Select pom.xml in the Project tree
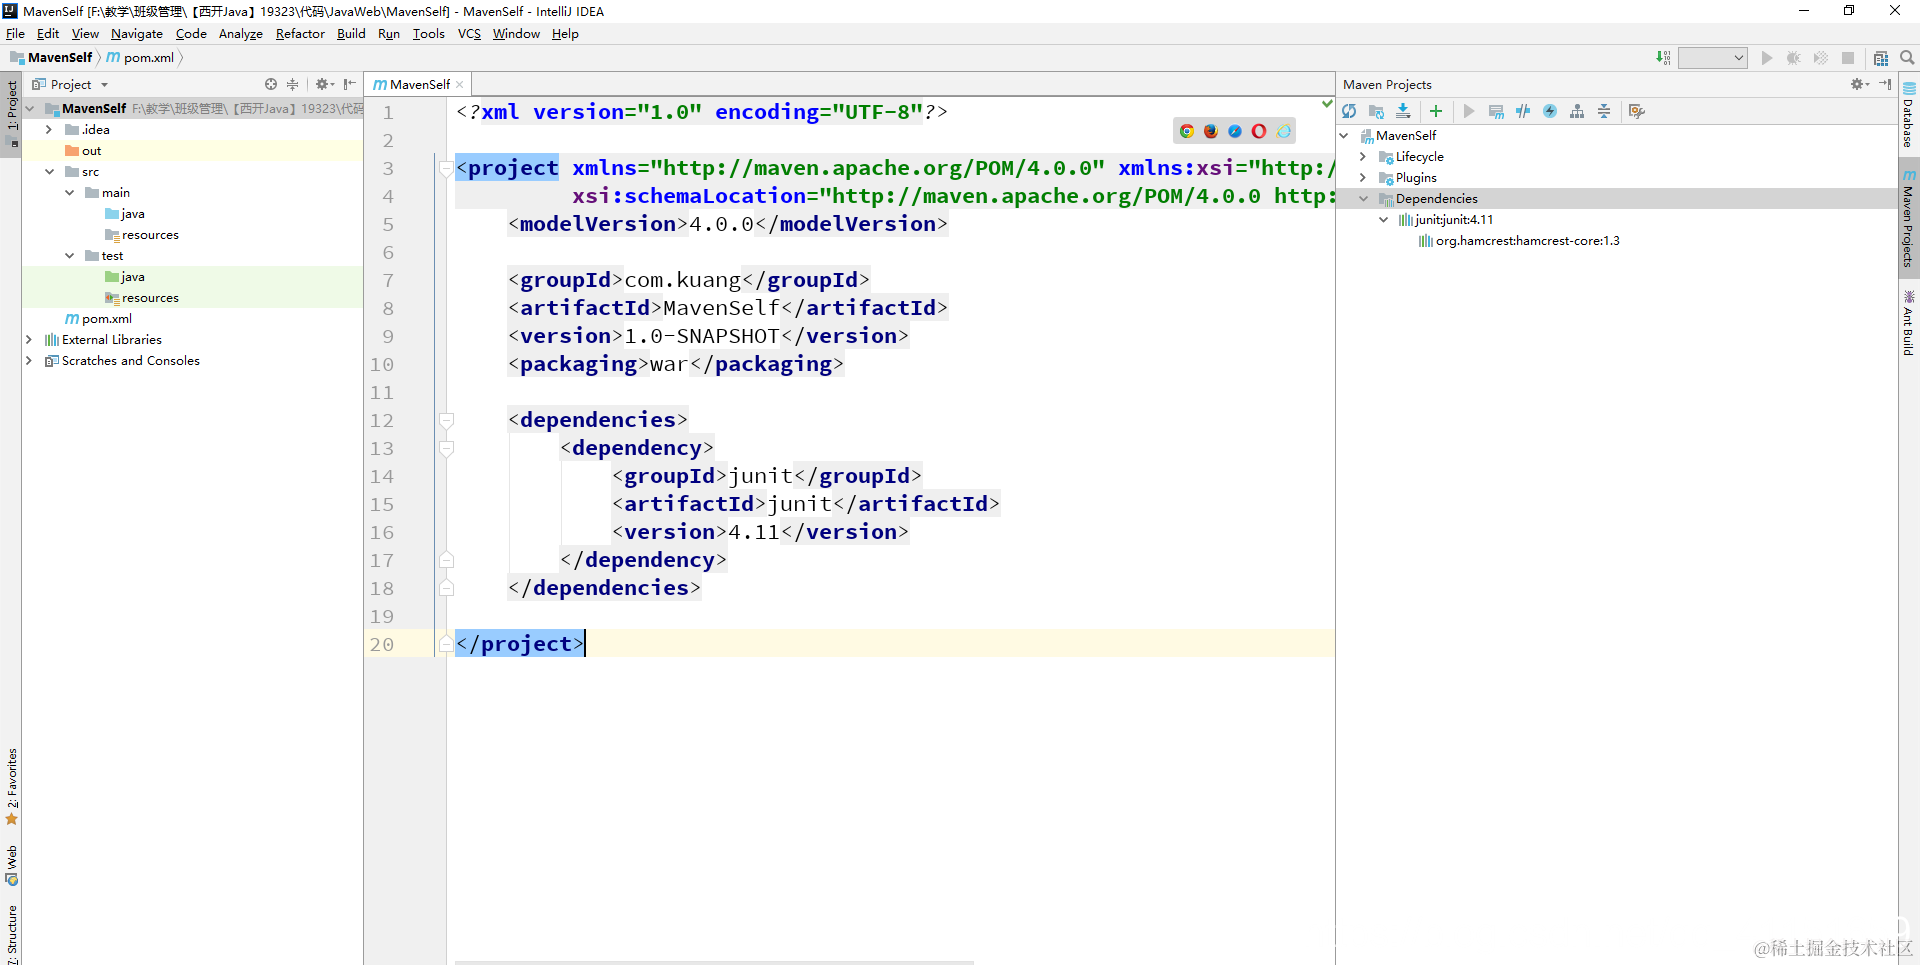The height and width of the screenshot is (965, 1920). point(107,319)
